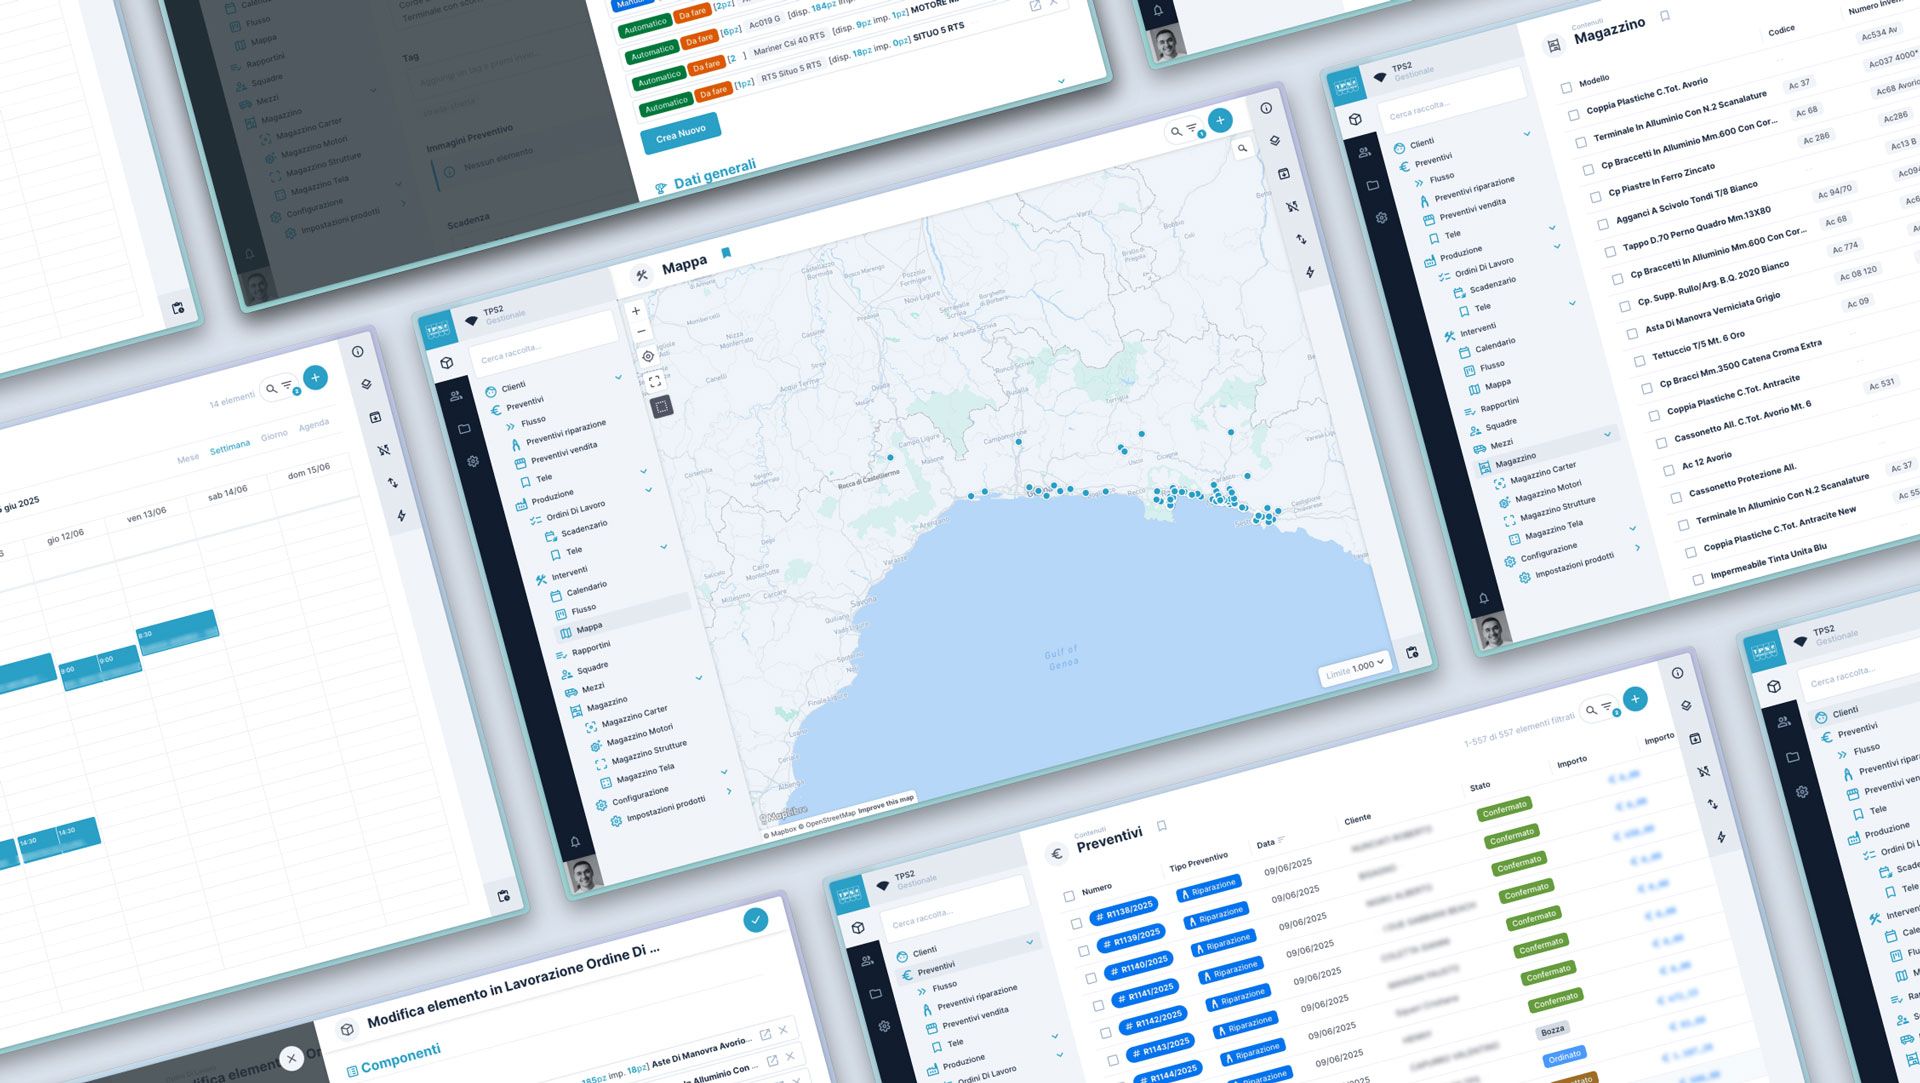Screen dimensions: 1920x1083
Task: Collapse Clienti chevron in Magazzino window sidebar
Action: coord(1527,134)
